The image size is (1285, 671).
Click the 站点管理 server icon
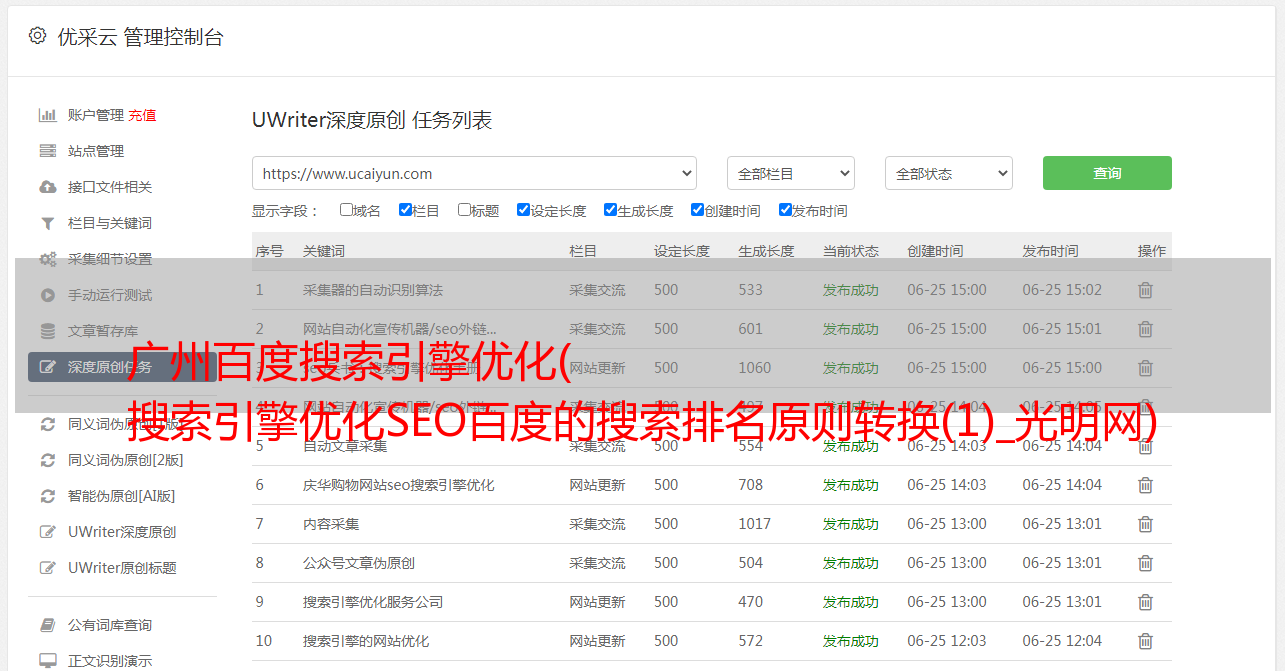pyautogui.click(x=47, y=151)
